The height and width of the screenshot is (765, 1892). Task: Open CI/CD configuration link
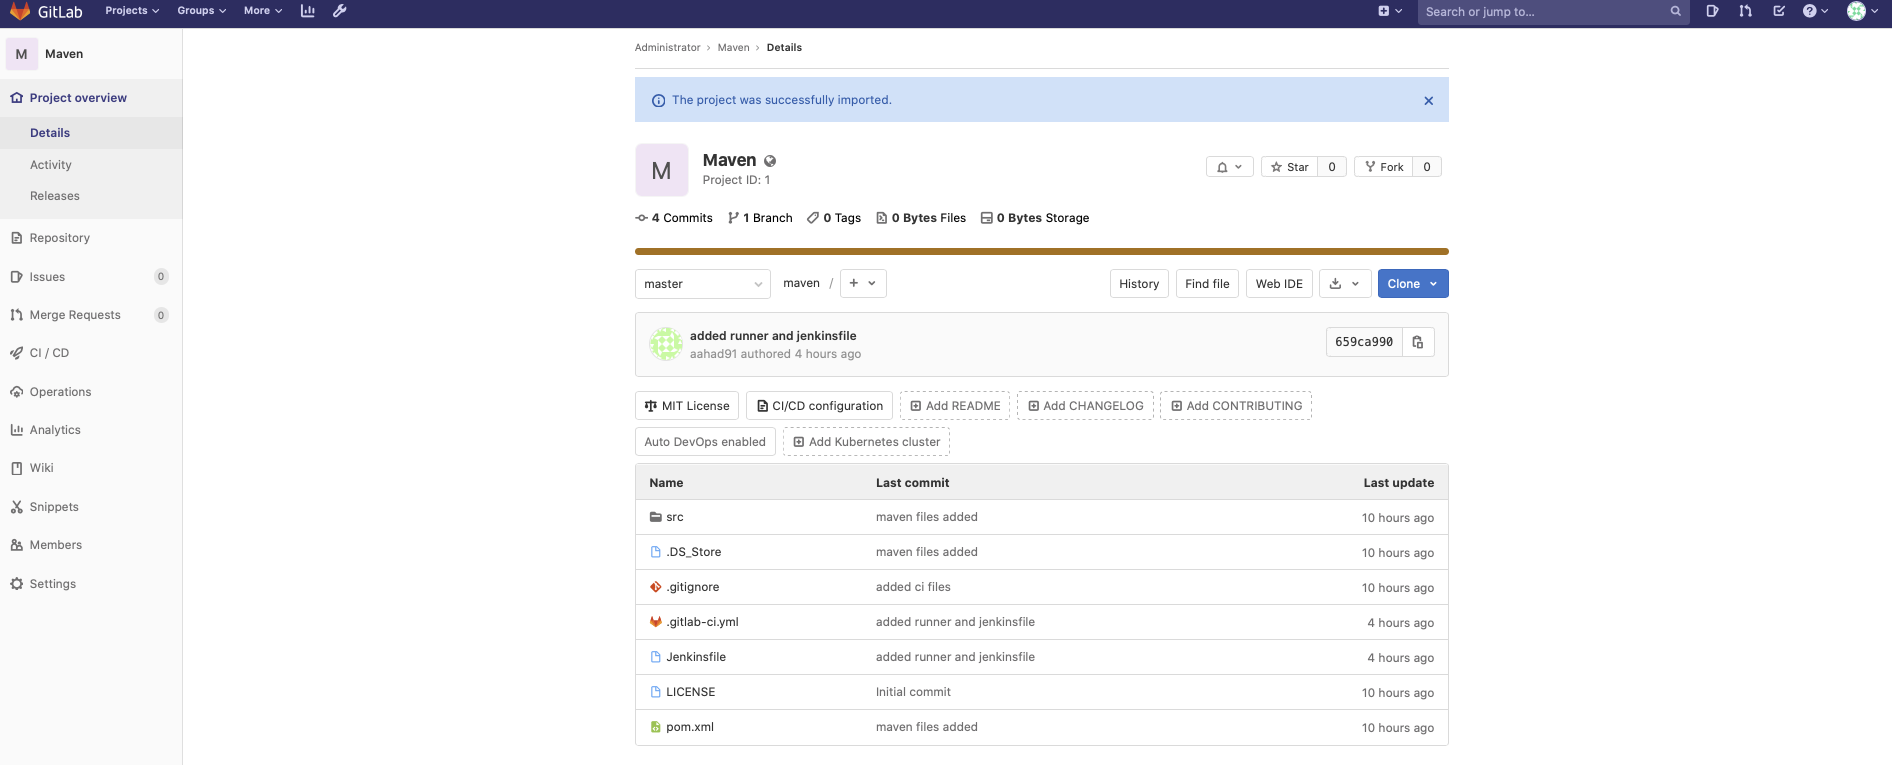[819, 406]
